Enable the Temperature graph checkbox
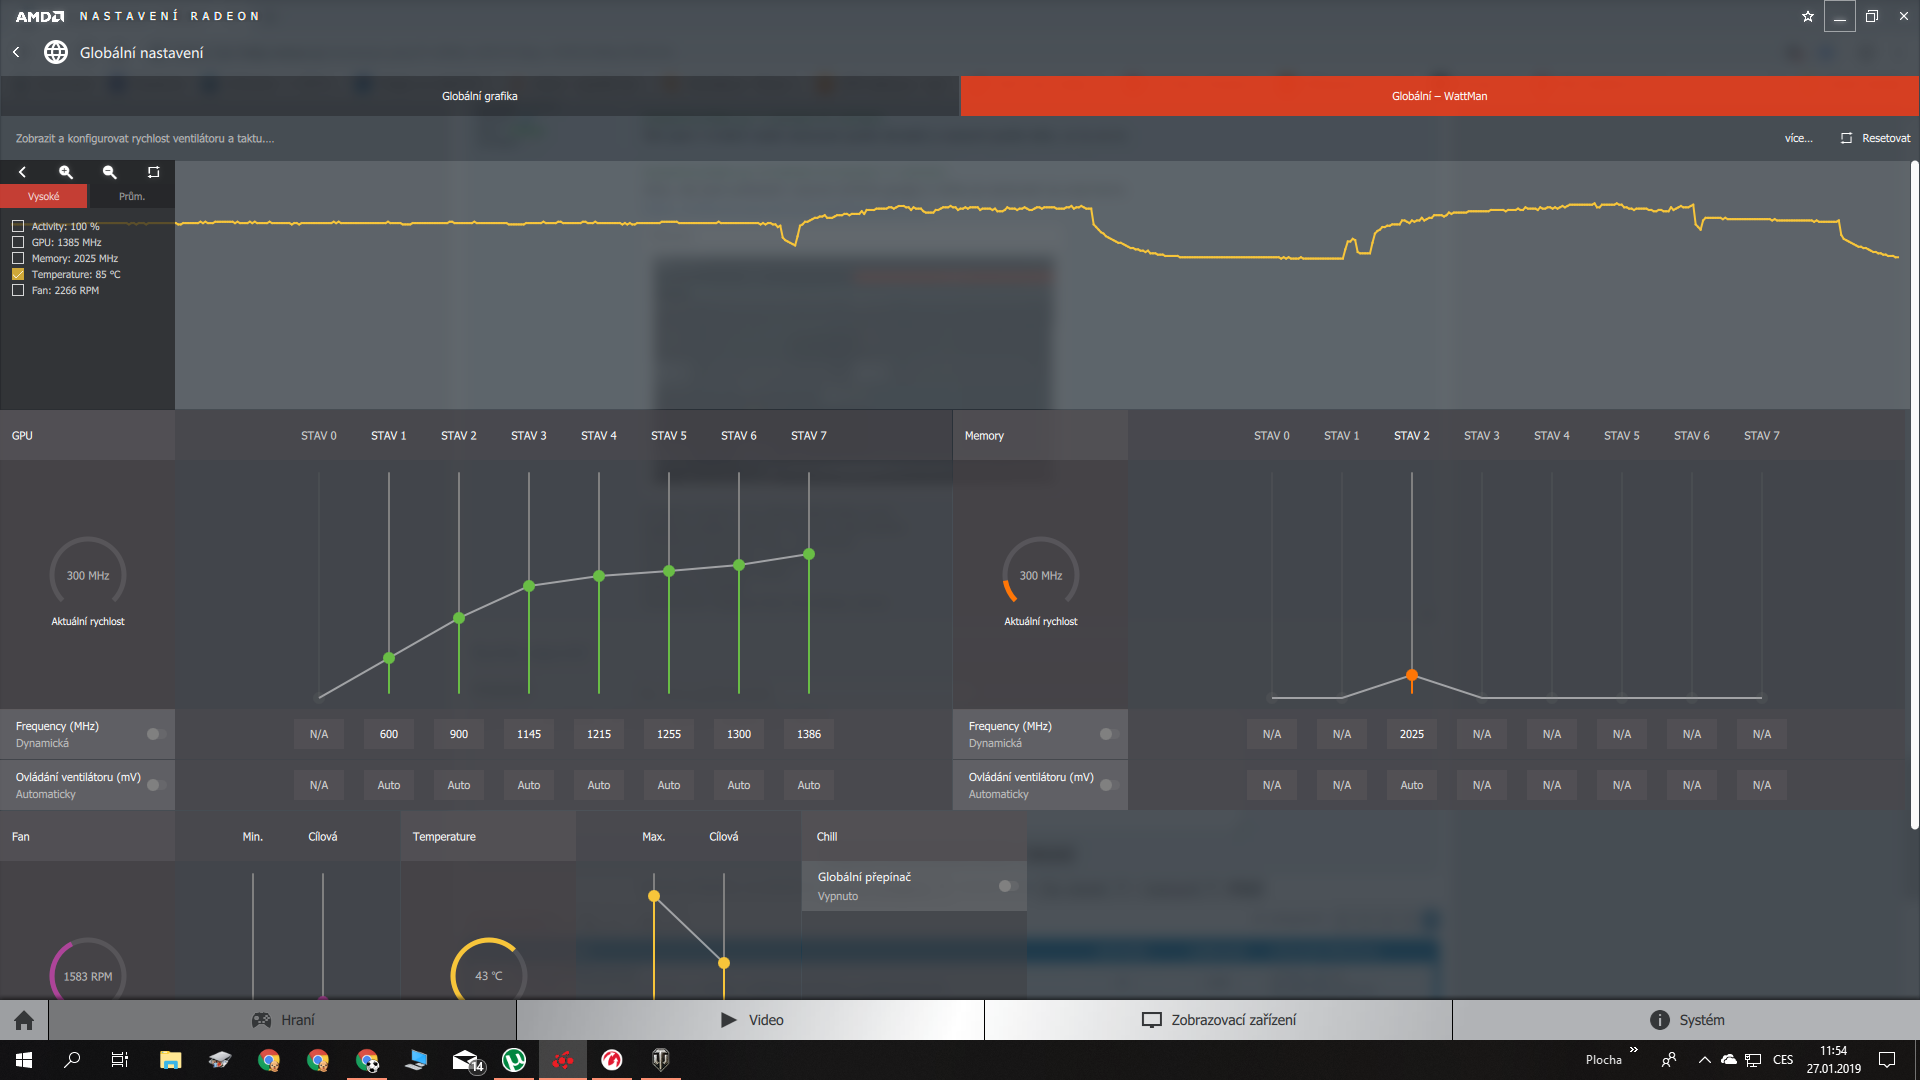Image resolution: width=1920 pixels, height=1080 pixels. 18,274
